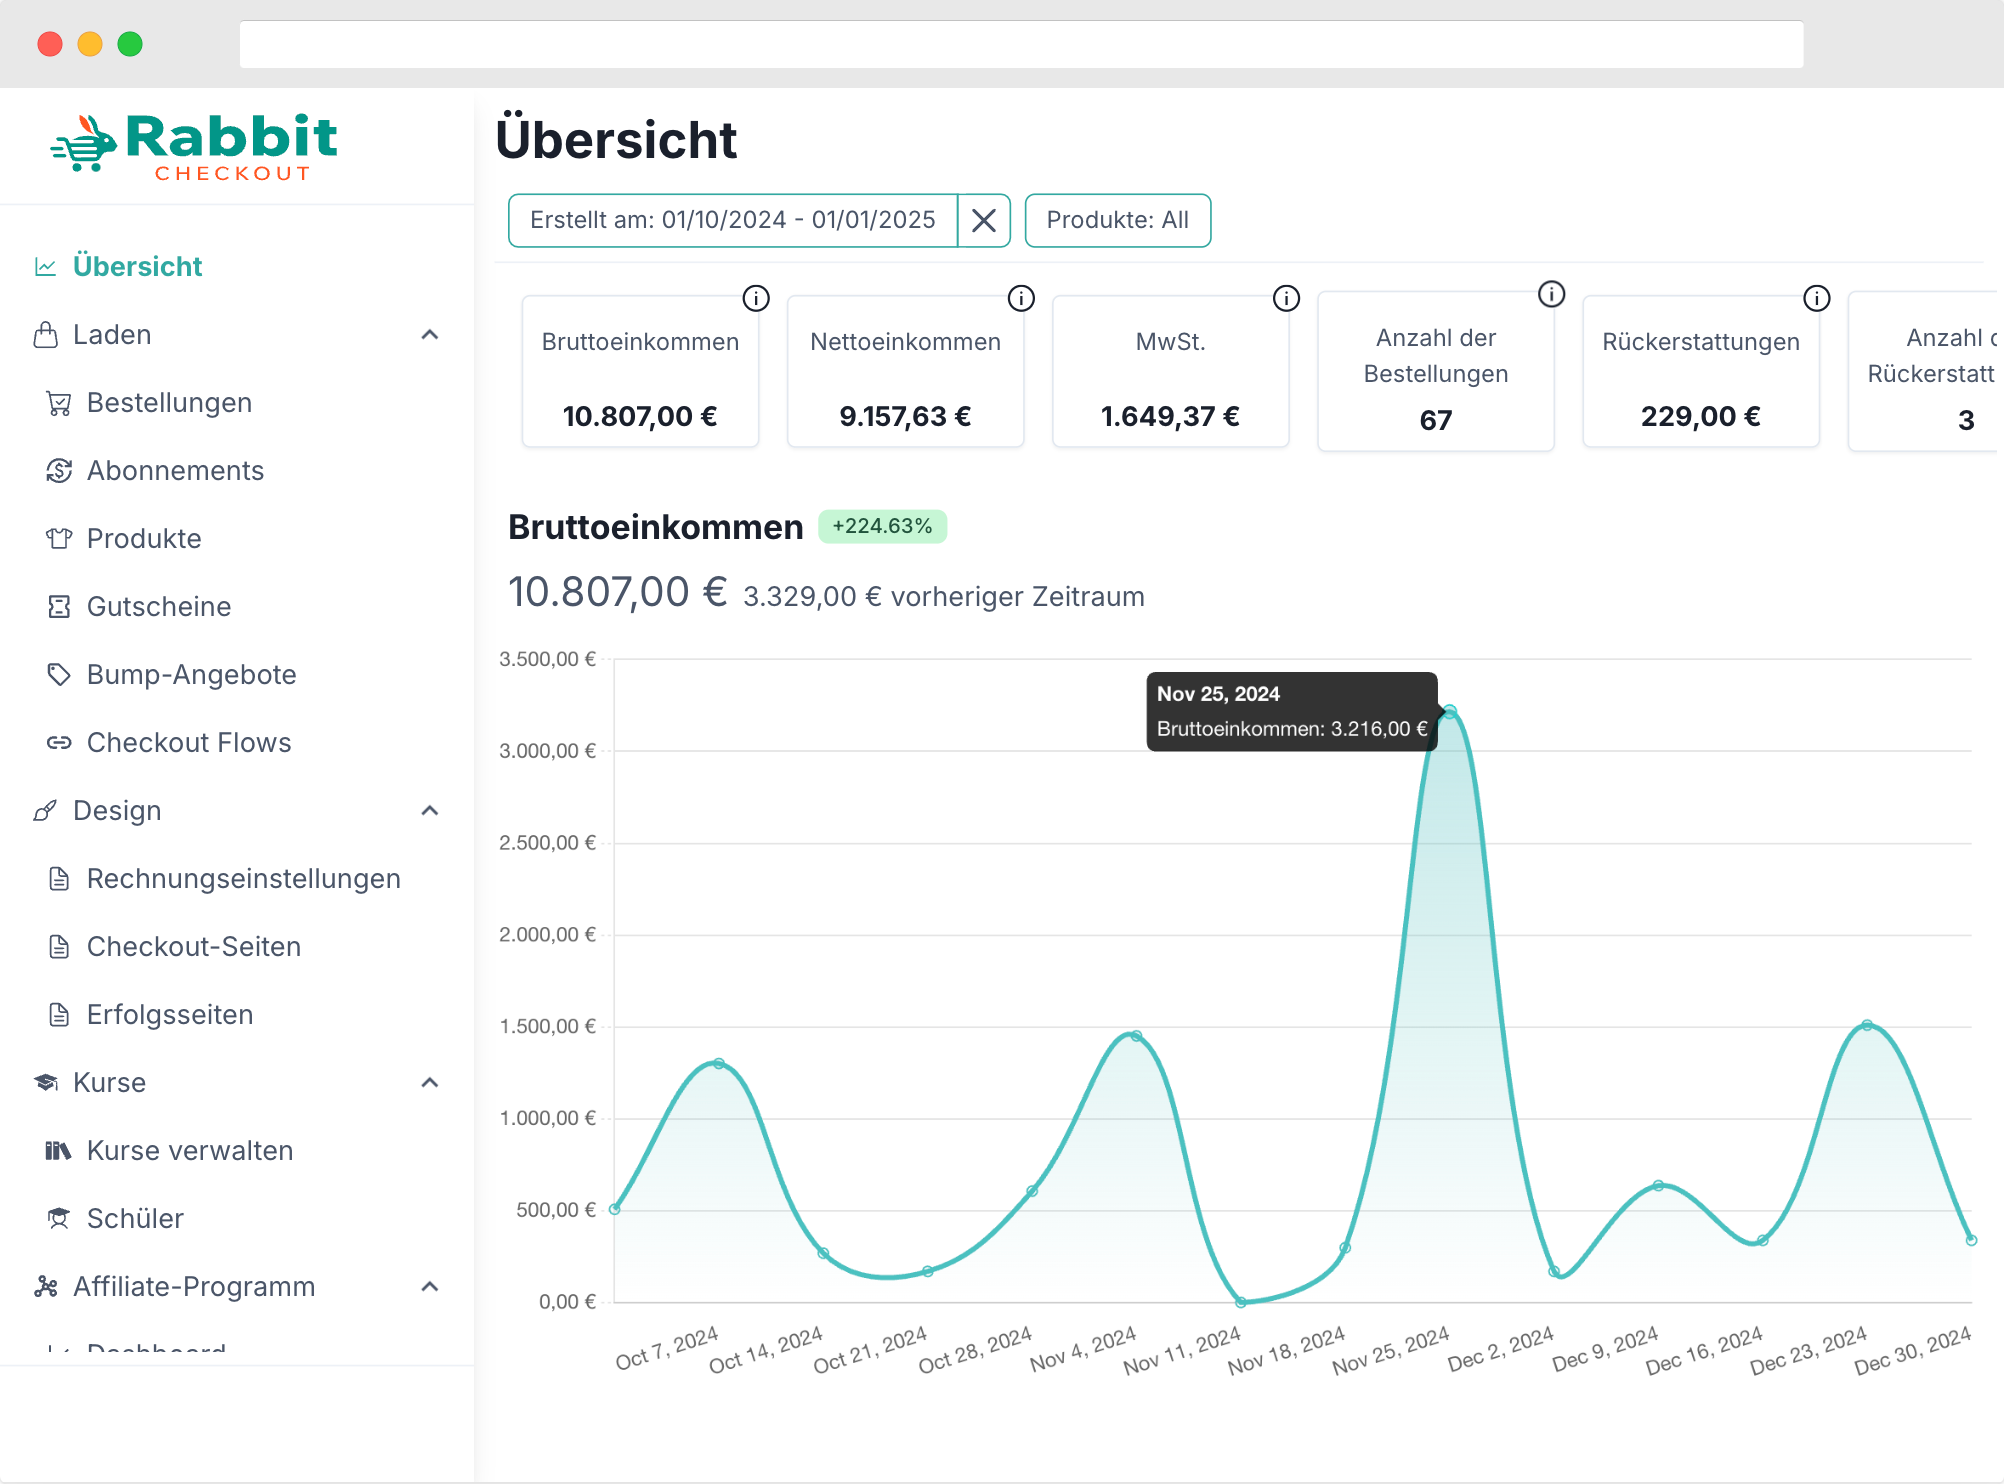The width and height of the screenshot is (2004, 1484).
Task: Click the browser address bar
Action: [x=1020, y=44]
